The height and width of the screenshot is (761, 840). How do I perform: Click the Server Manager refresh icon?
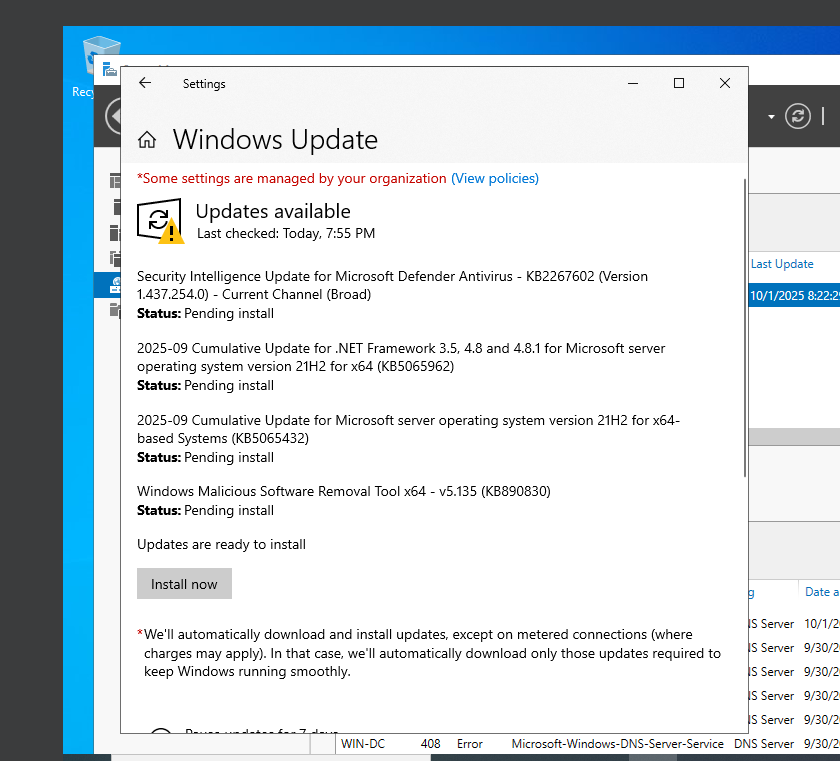(x=798, y=116)
